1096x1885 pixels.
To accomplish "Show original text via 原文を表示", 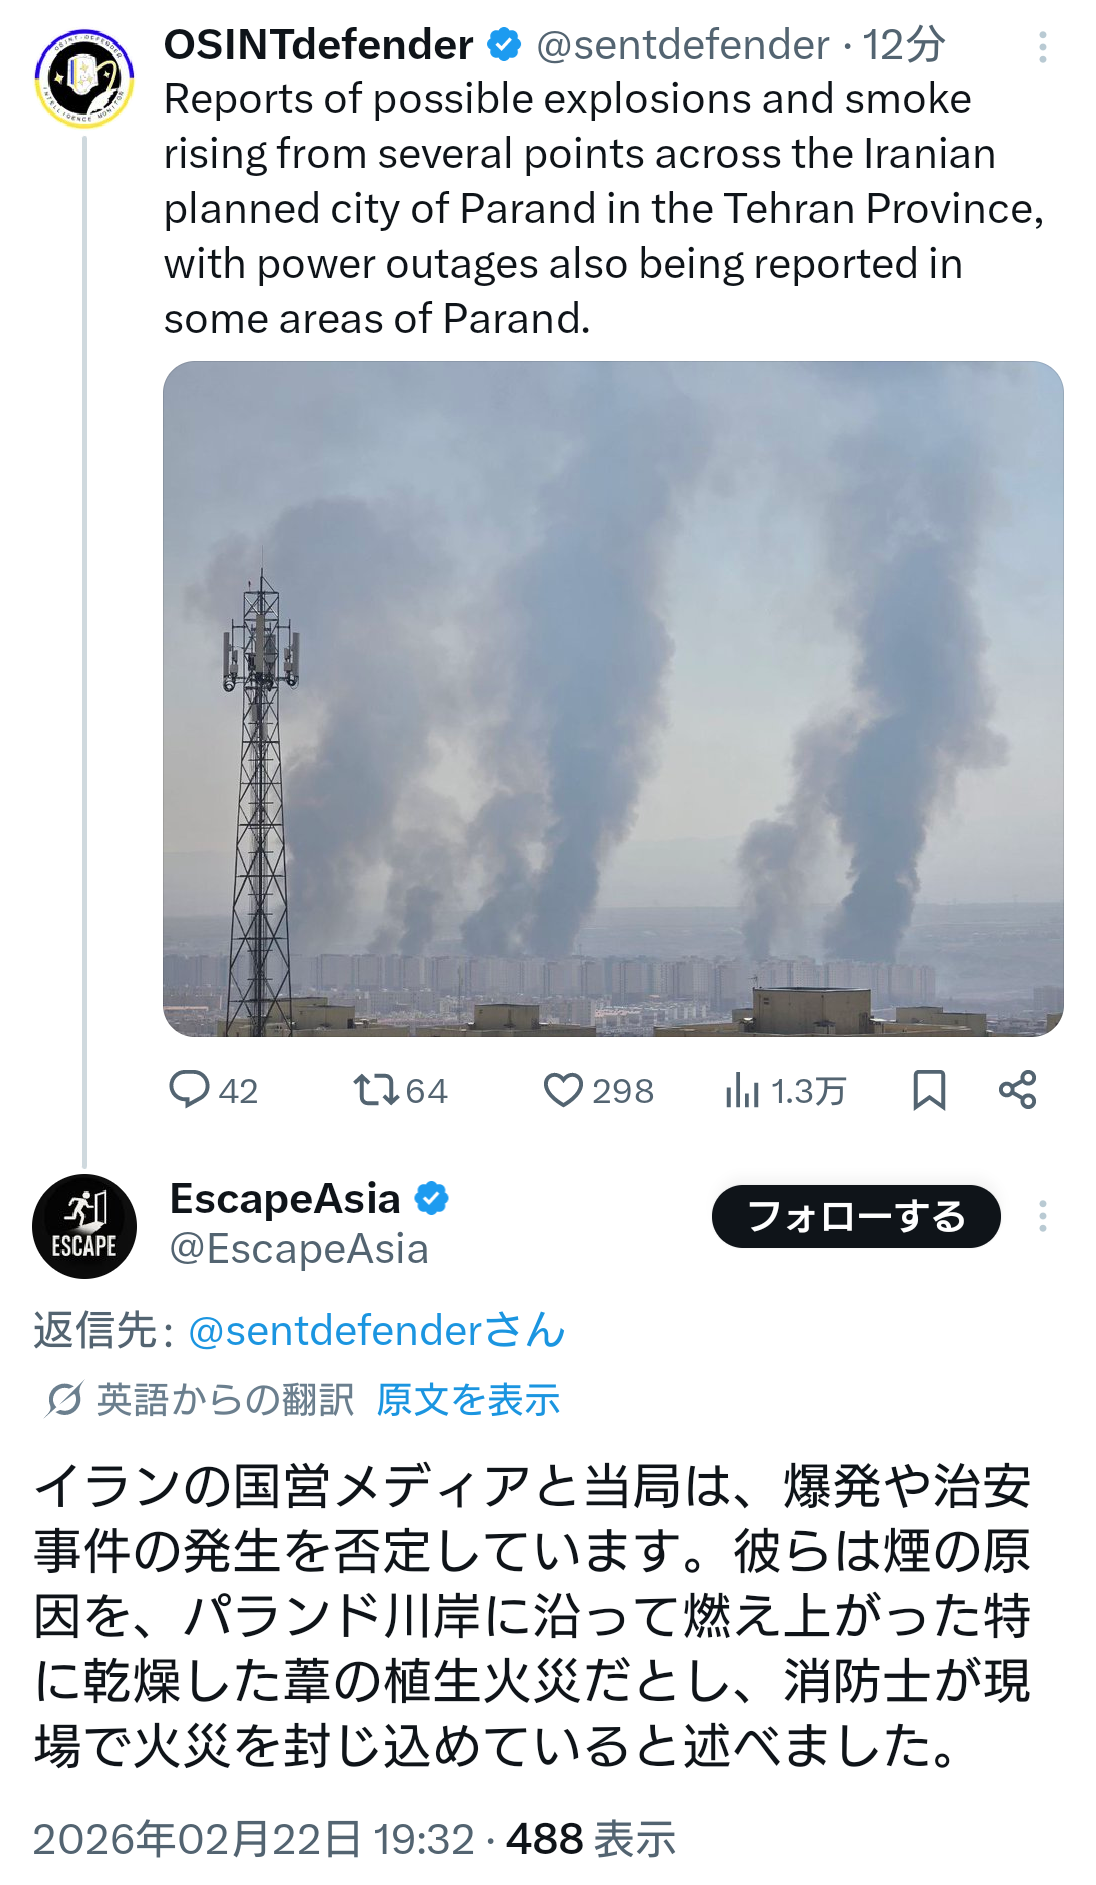I will pyautogui.click(x=468, y=1400).
